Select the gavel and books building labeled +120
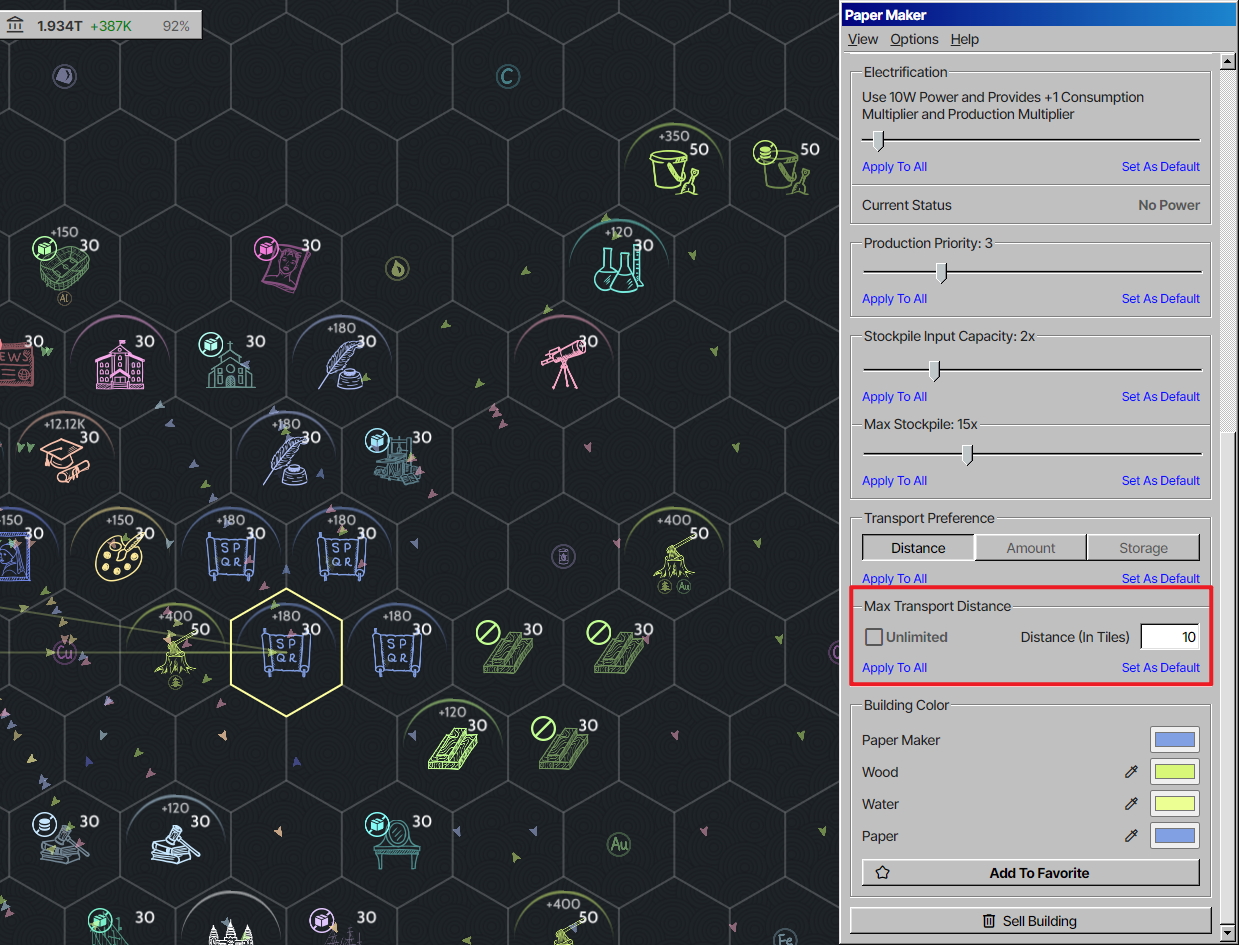The width and height of the screenshot is (1239, 945). coord(174,843)
